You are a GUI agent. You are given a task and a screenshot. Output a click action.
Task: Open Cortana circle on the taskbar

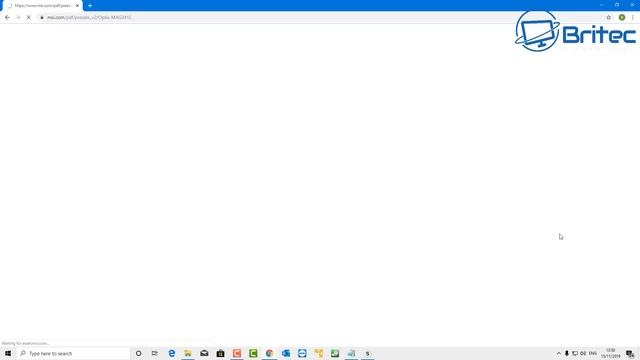tap(138, 353)
